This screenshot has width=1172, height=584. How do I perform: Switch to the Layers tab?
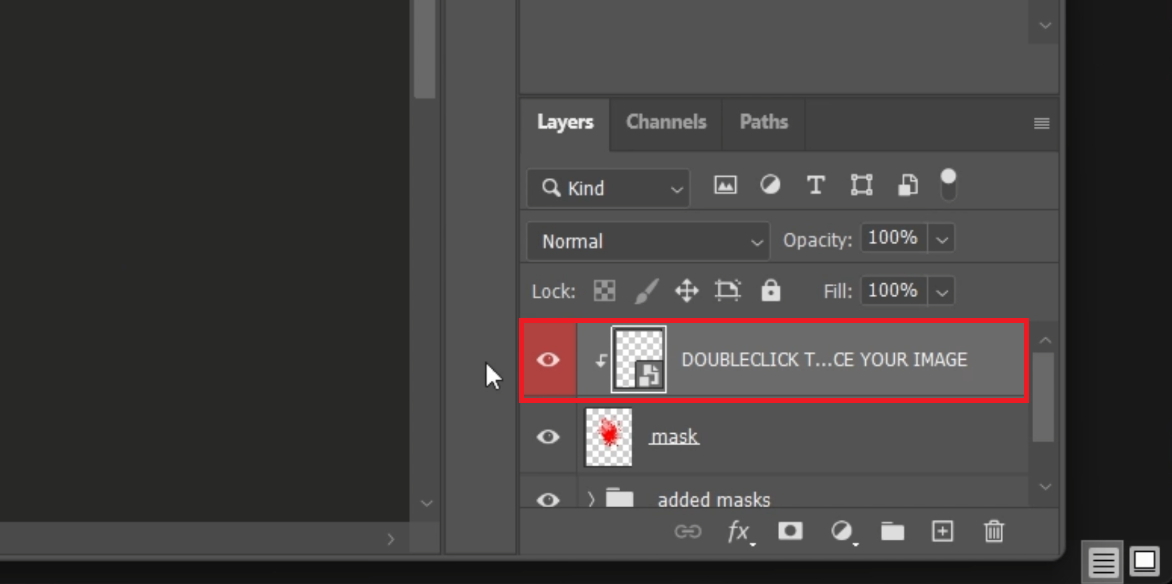tap(565, 123)
